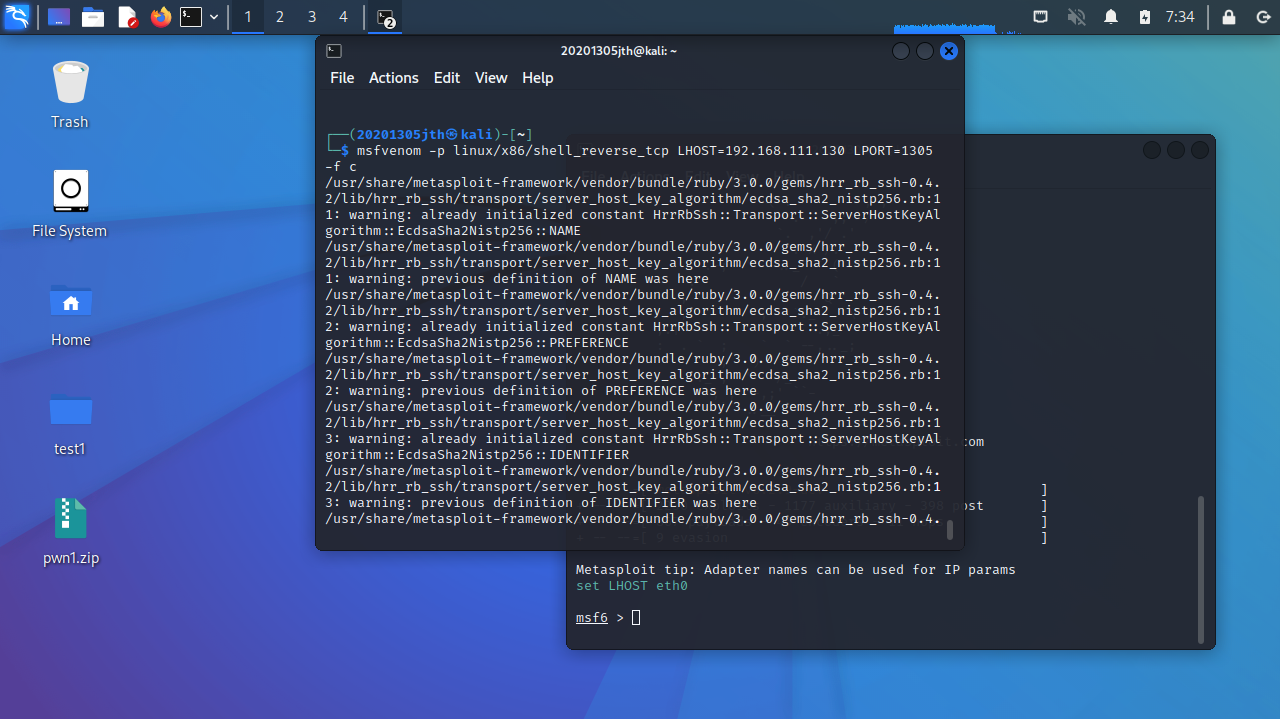Minimize the front terminal window
The image size is (1280, 719).
coord(901,51)
